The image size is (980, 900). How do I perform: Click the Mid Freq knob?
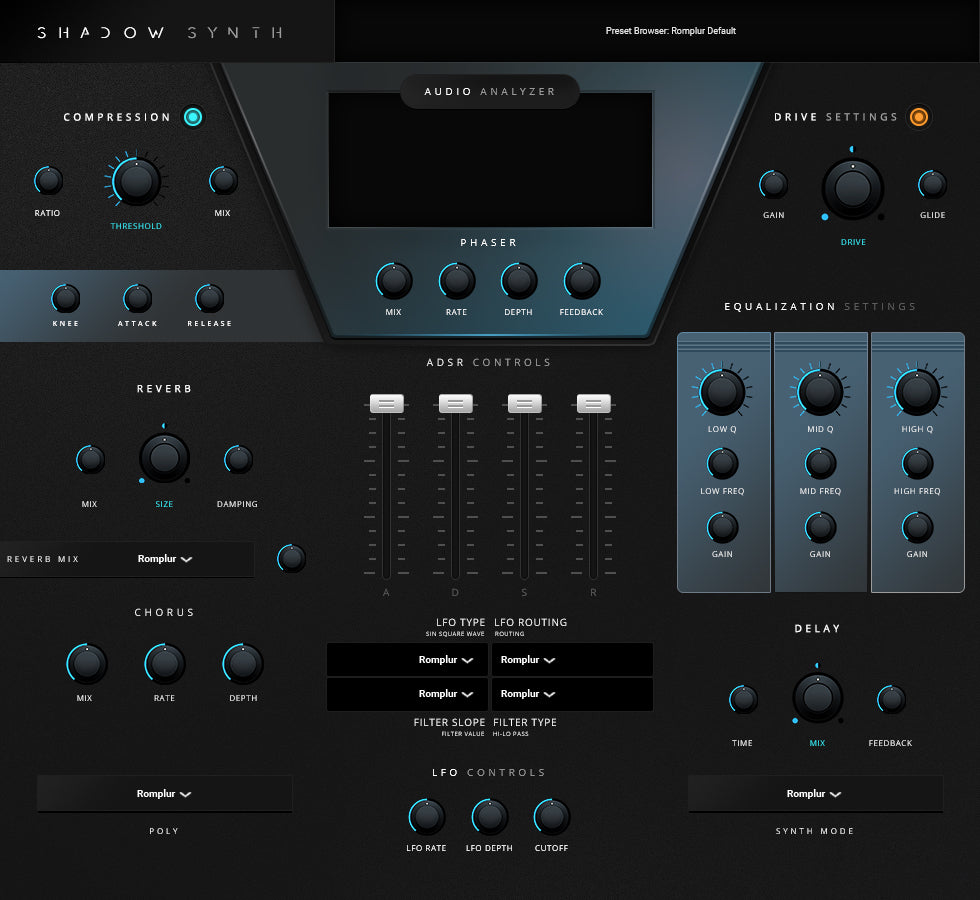821,464
